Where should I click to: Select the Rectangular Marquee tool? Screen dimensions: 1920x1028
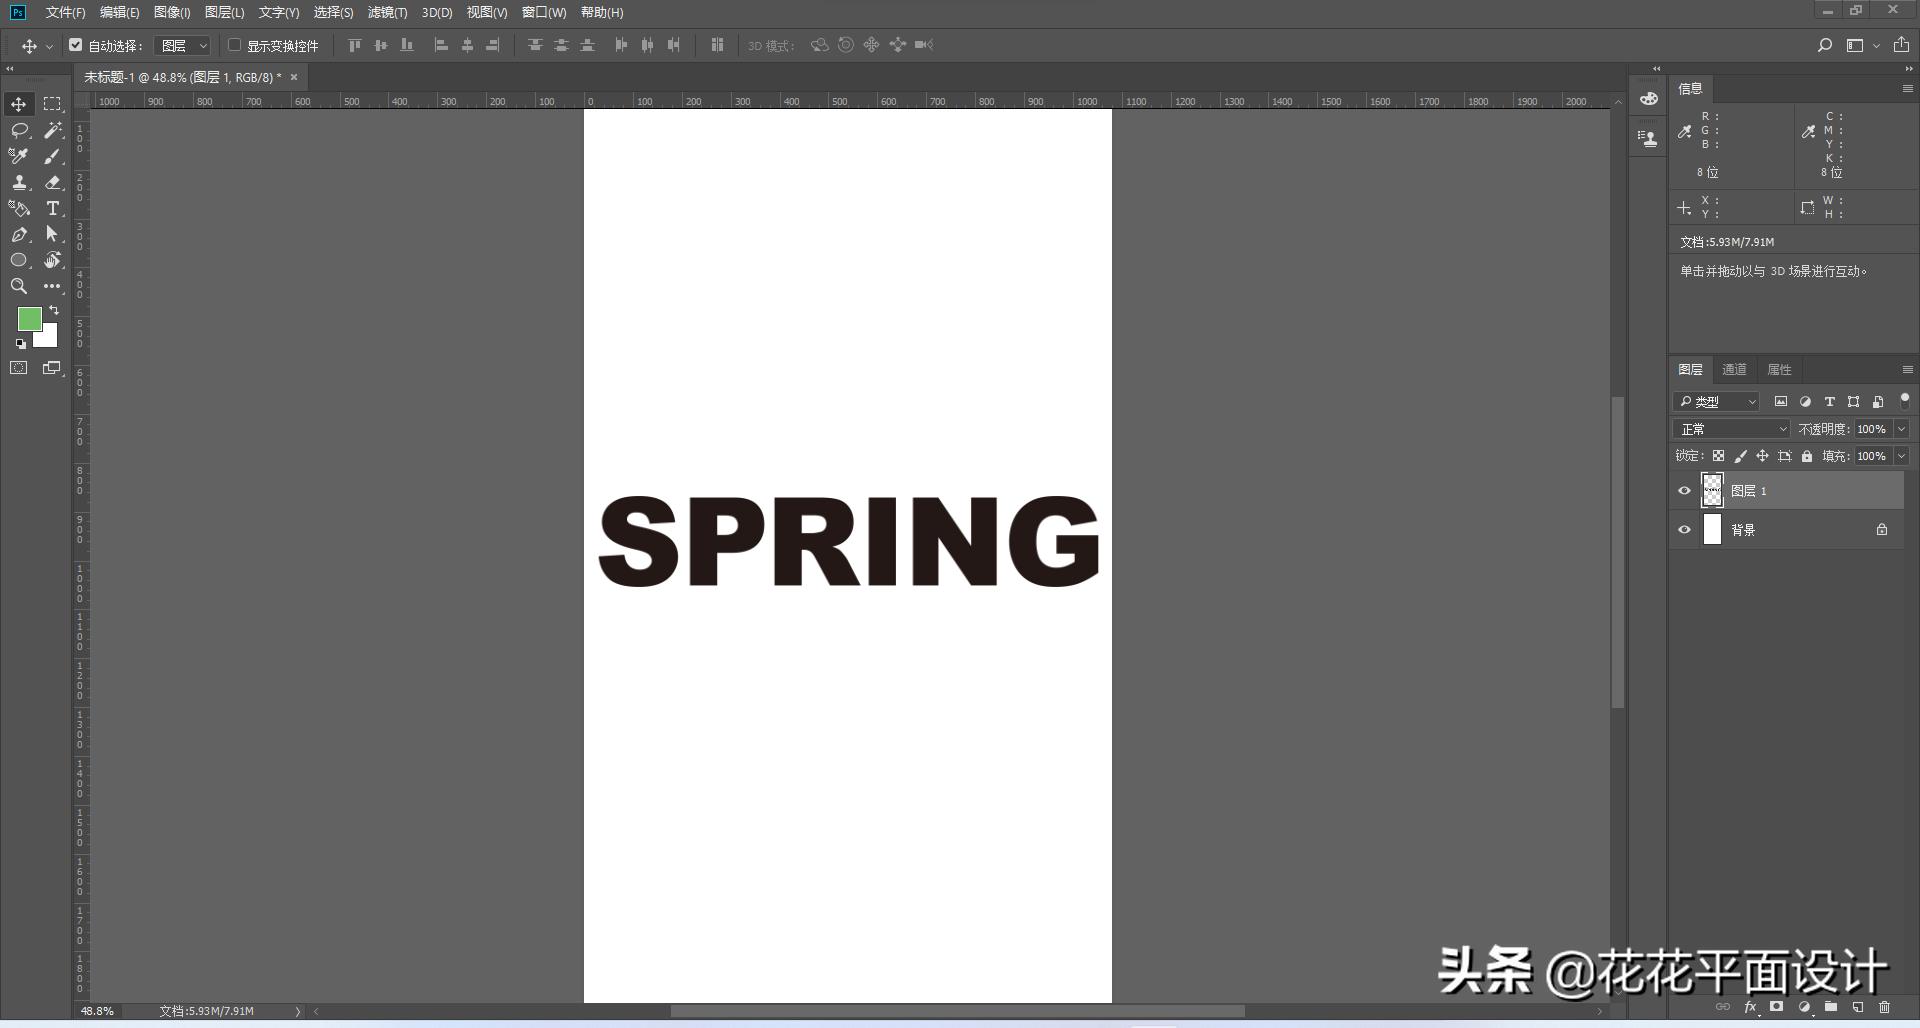click(x=53, y=105)
